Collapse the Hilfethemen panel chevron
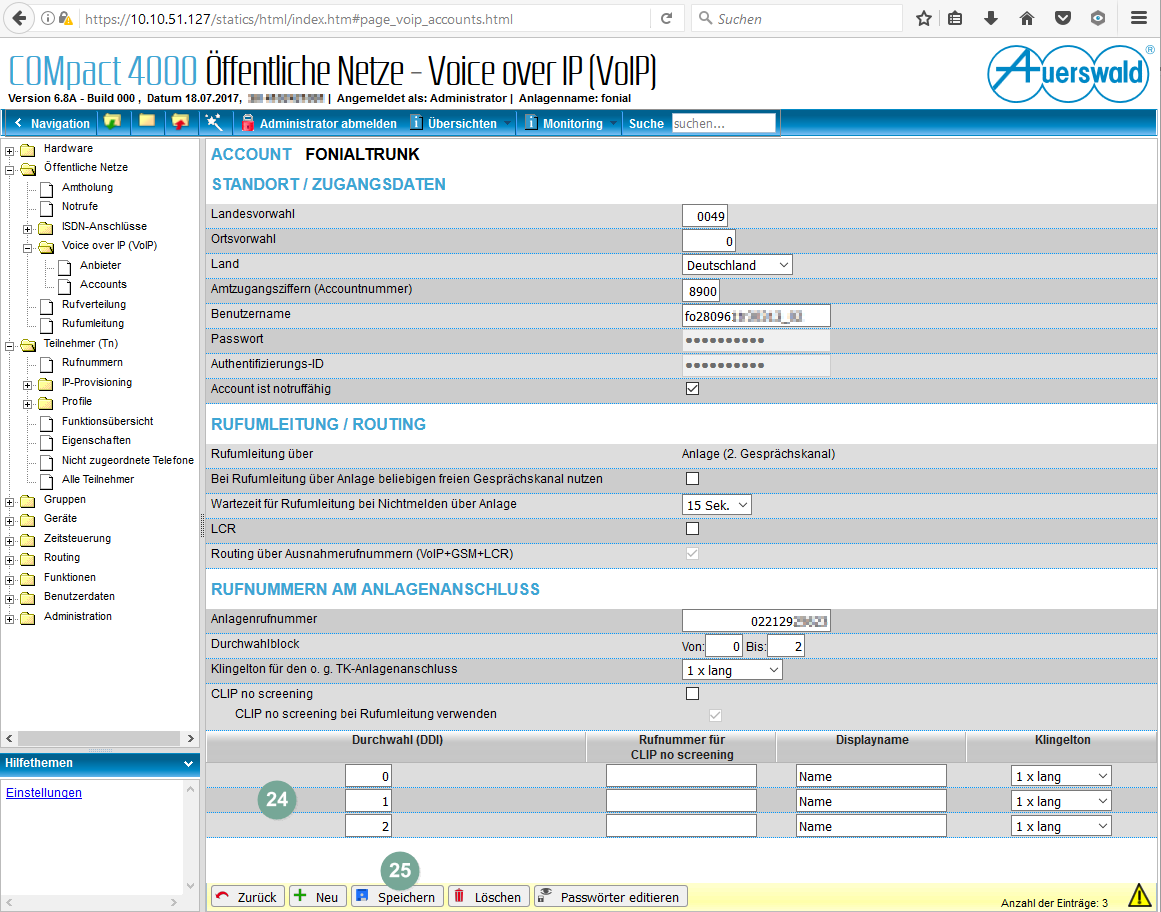1161x912 pixels. 187,763
